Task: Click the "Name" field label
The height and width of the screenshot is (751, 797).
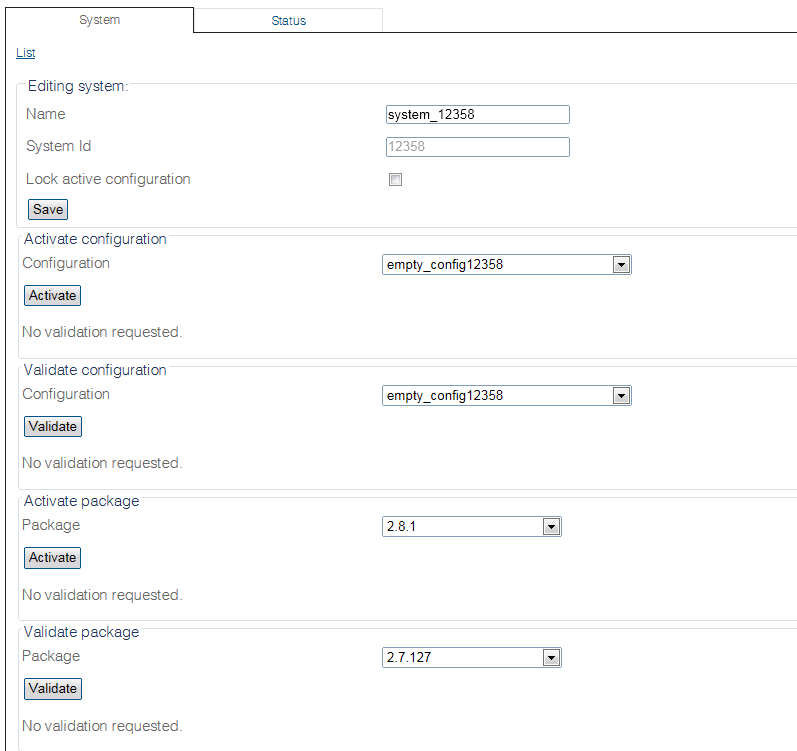Action: [46, 114]
